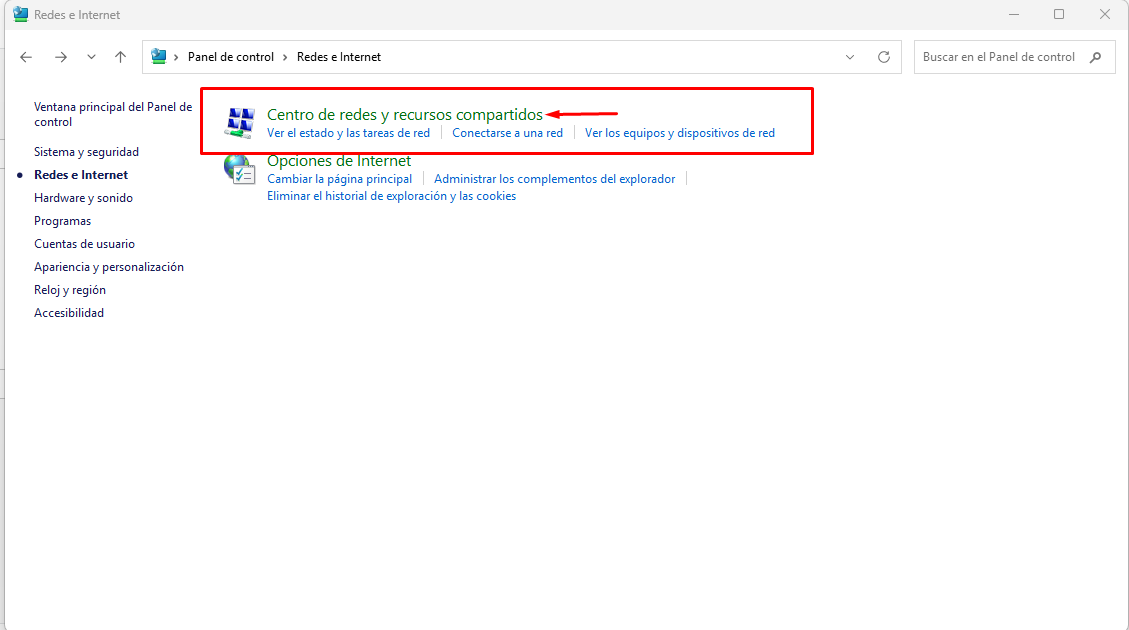Open Centro de redes y recursos compartidos

pos(404,114)
